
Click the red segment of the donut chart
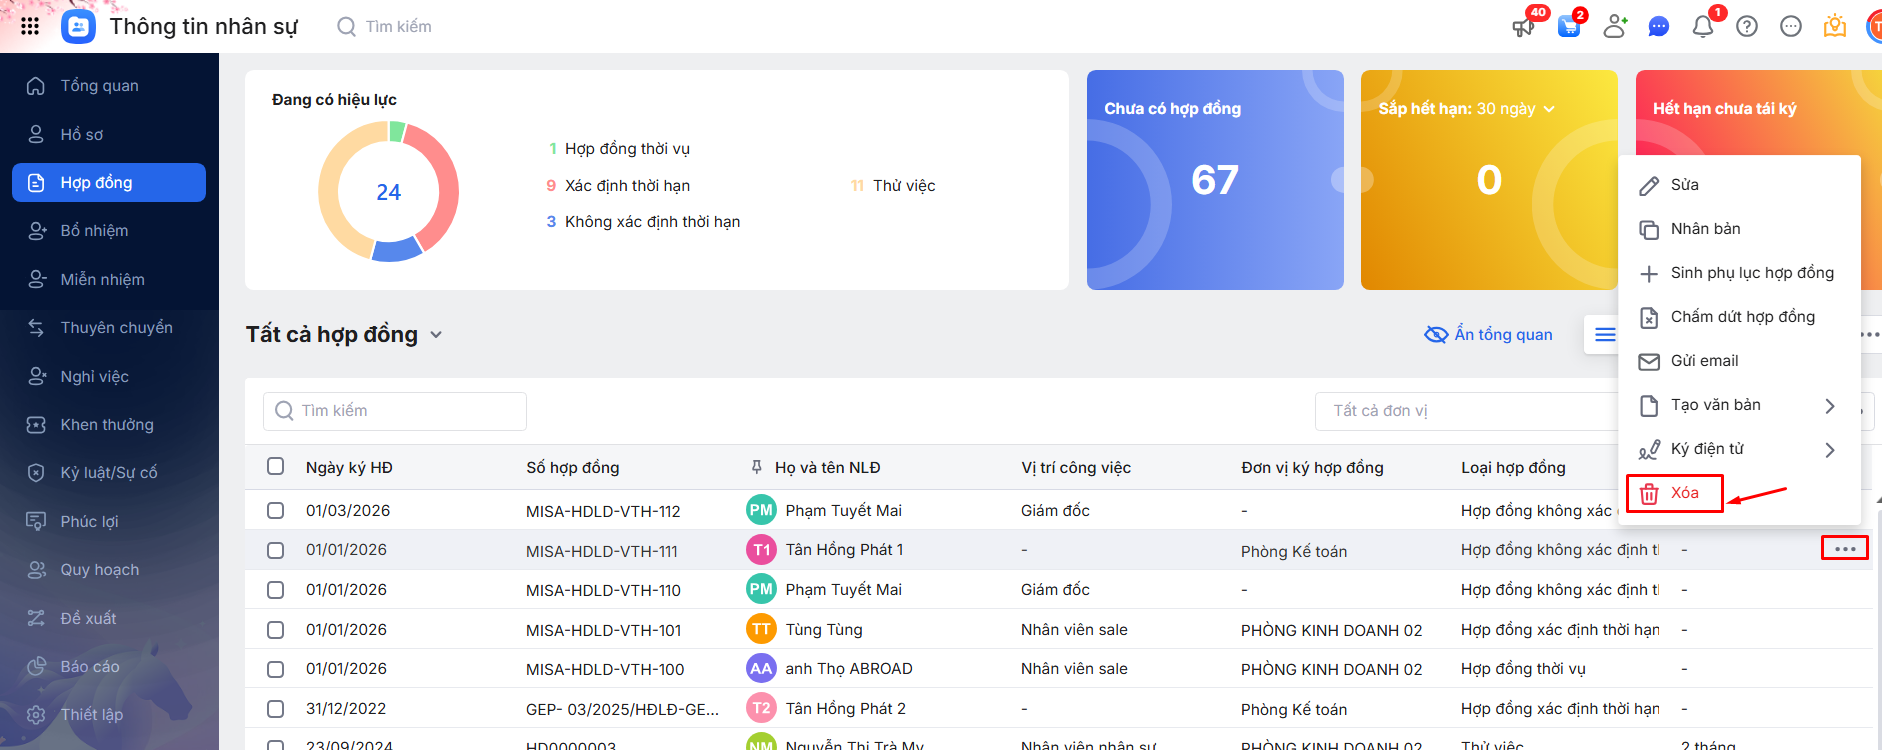coord(441,185)
